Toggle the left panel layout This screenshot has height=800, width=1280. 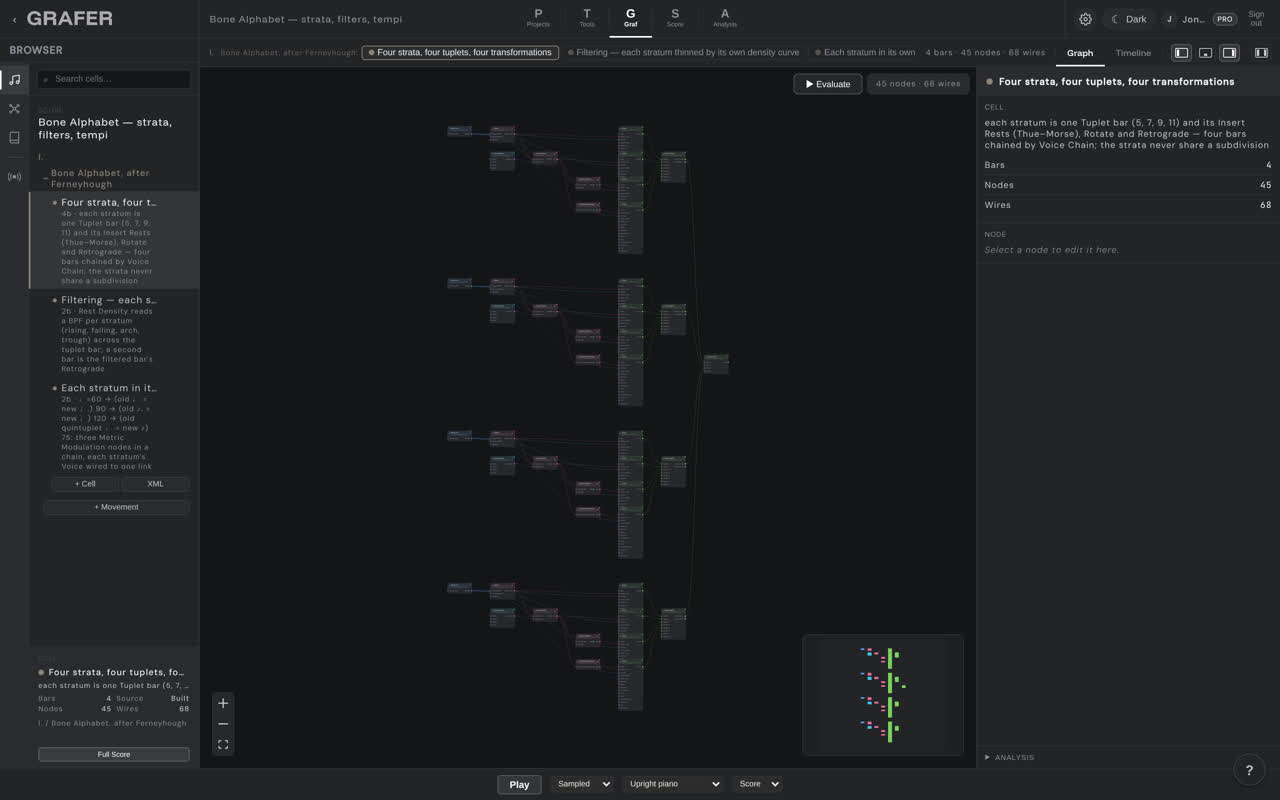click(x=1181, y=53)
